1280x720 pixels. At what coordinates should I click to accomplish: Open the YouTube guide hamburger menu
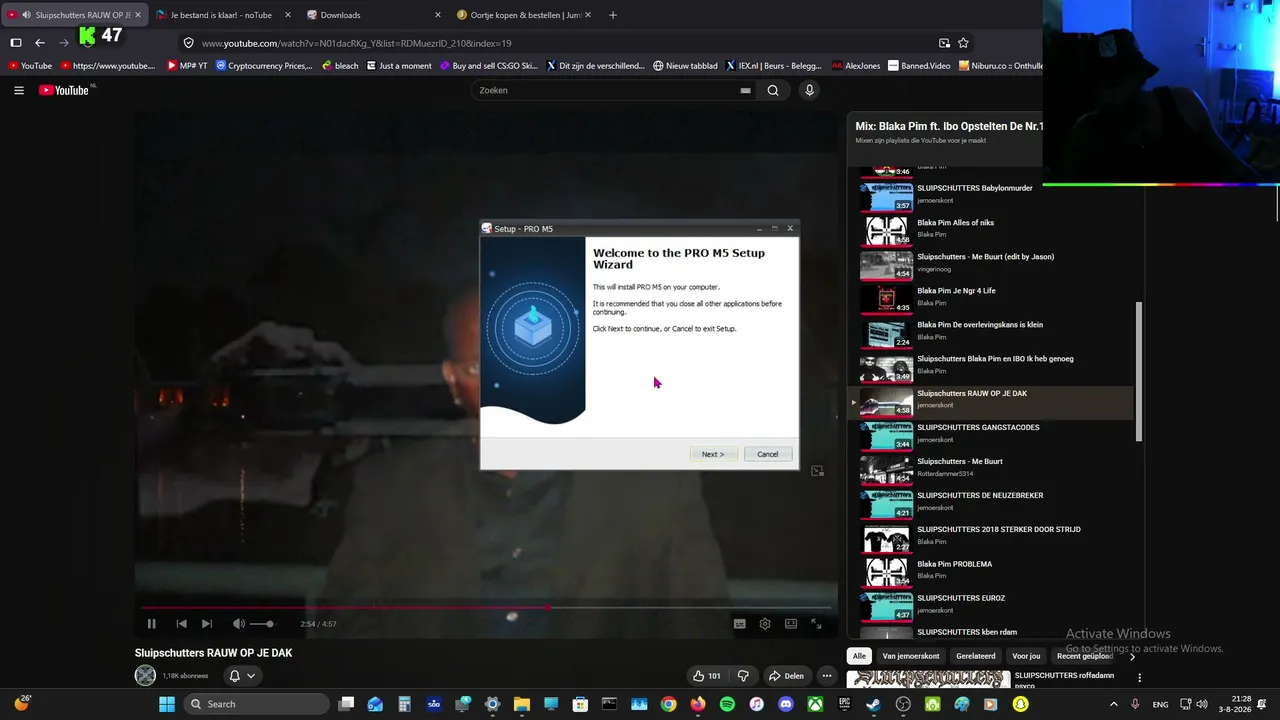[x=19, y=90]
